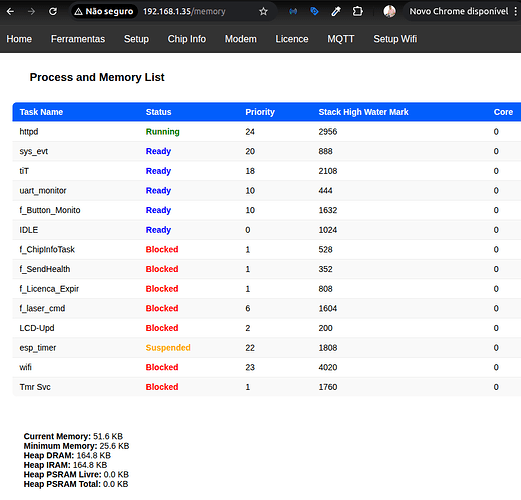Click the Task Name column header
Image resolution: width=521 pixels, height=500 pixels.
41,112
